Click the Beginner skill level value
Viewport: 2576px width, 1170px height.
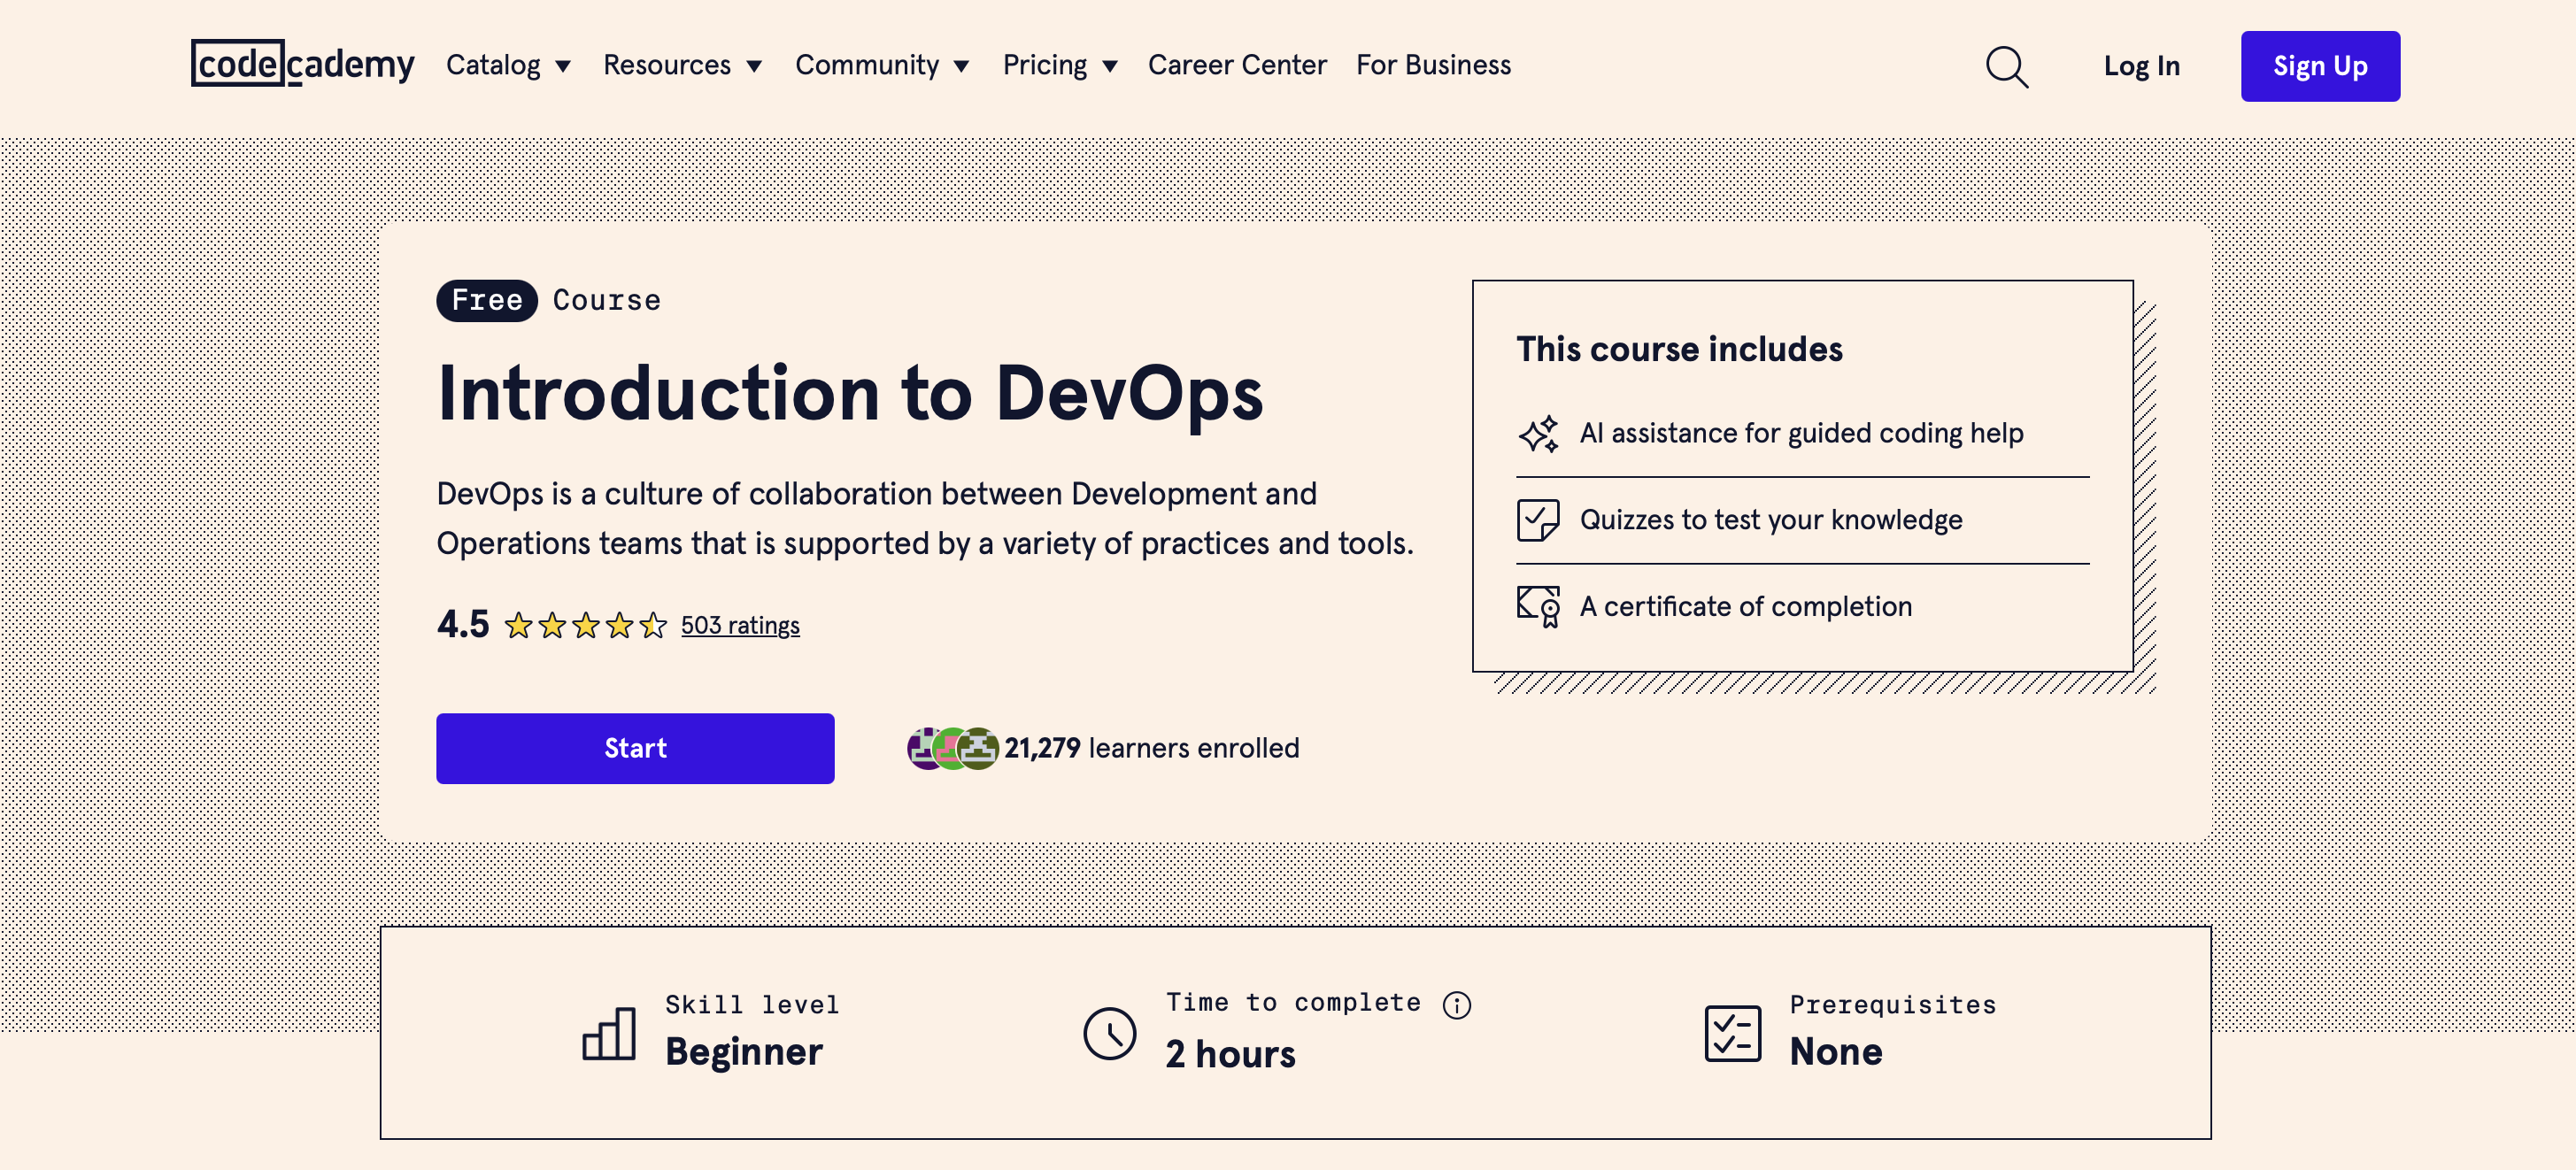click(x=744, y=1052)
